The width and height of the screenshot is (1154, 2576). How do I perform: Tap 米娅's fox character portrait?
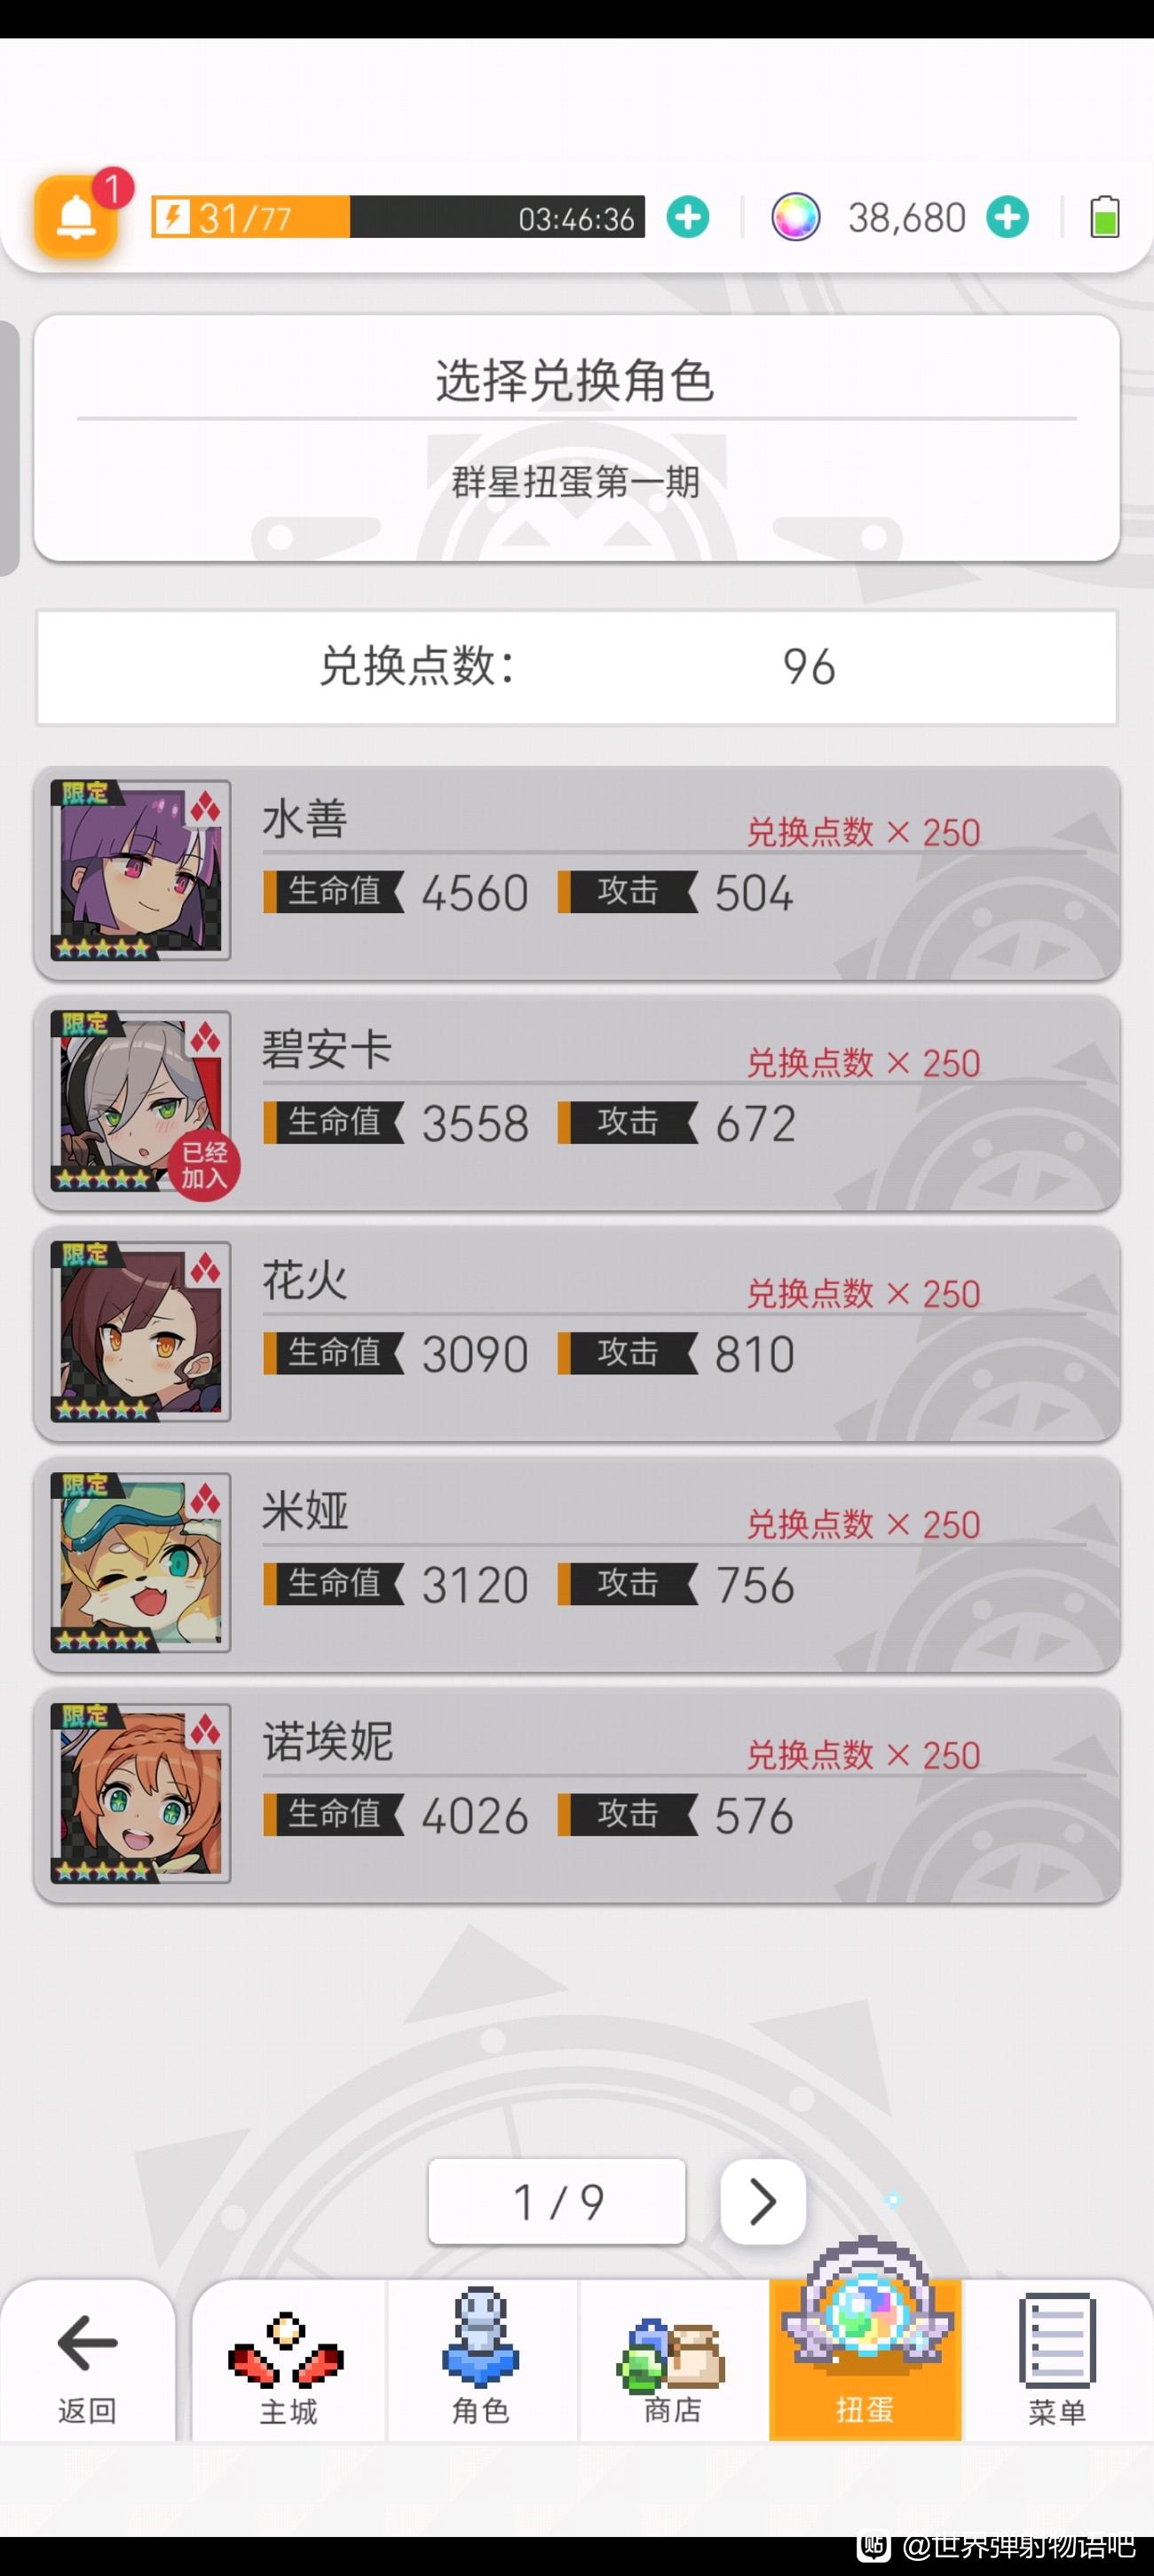click(141, 1562)
